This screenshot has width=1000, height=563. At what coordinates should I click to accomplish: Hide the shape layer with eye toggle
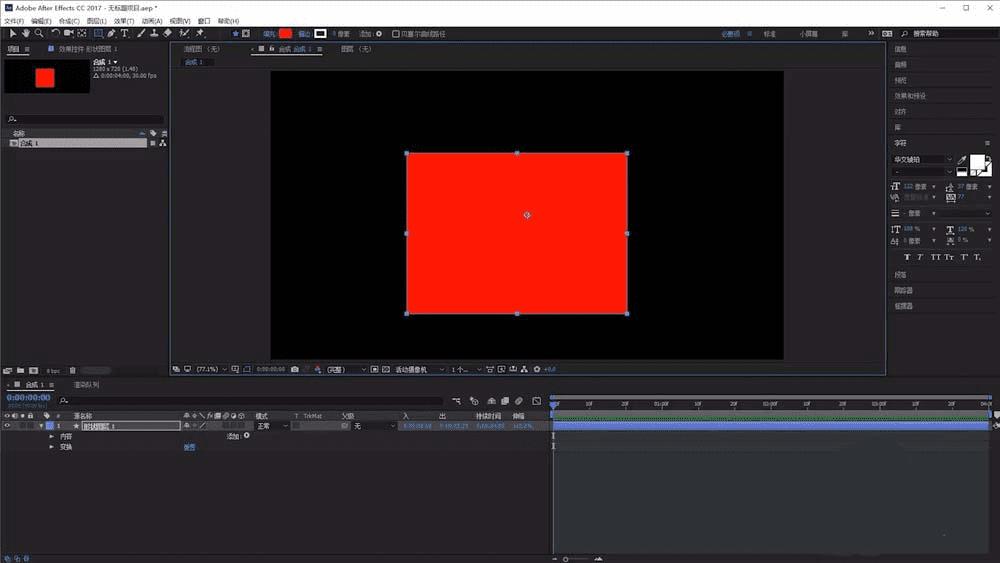(7, 426)
